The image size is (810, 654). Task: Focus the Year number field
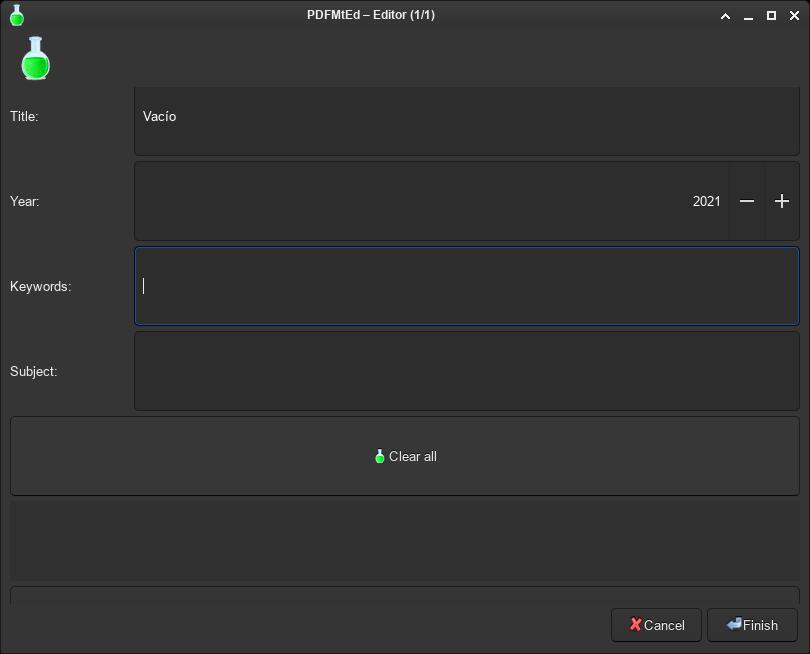click(431, 201)
